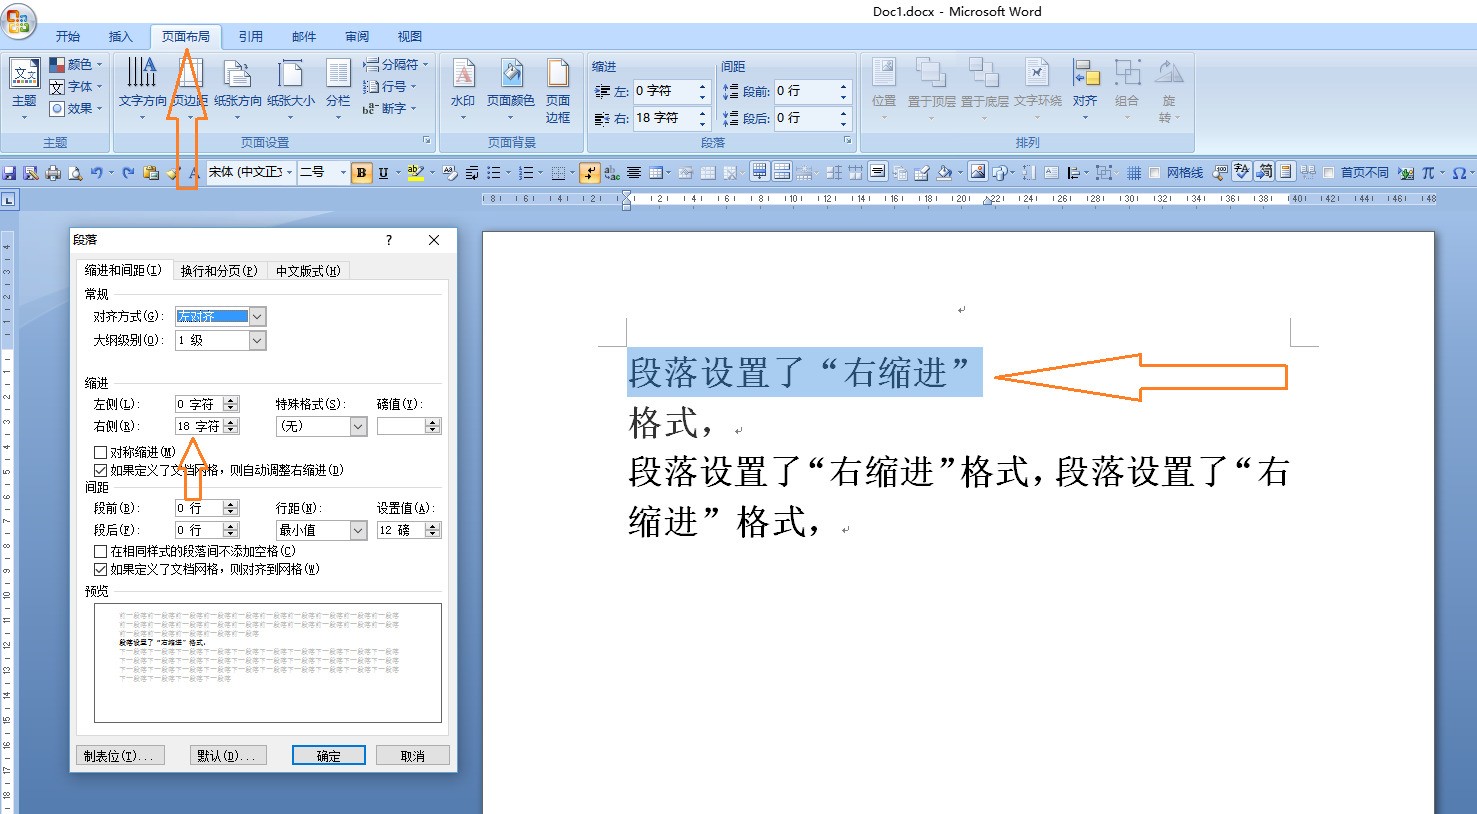Click the 设置值(A) spacing stepper
The image size is (1477, 814).
[x=432, y=530]
